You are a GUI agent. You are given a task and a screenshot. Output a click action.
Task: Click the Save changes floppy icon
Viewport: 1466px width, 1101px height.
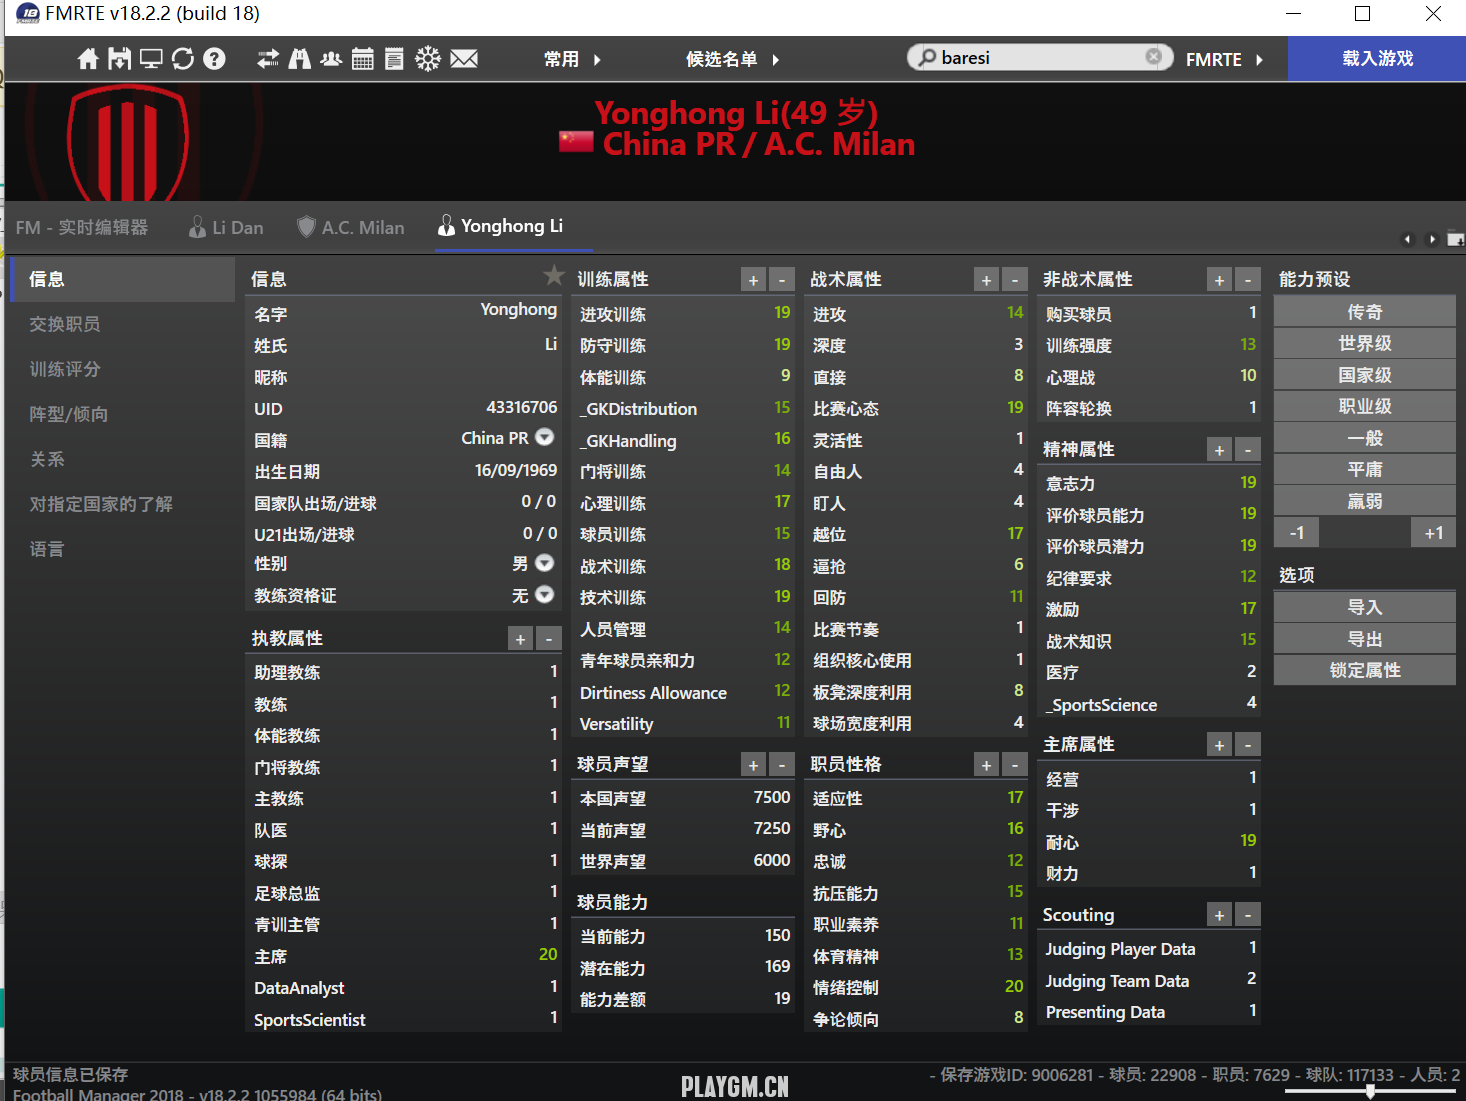[x=120, y=59]
